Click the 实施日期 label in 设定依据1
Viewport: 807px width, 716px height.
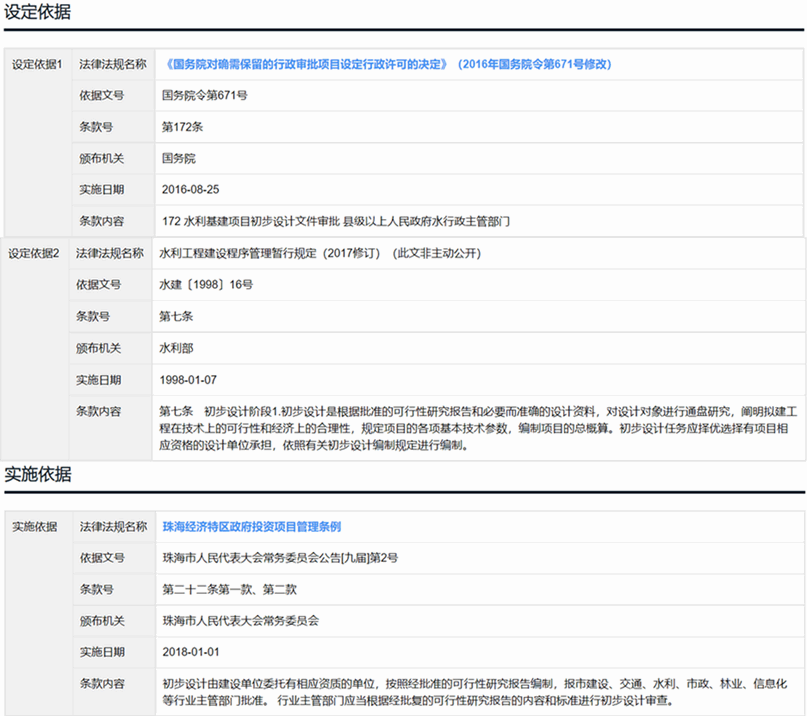pyautogui.click(x=101, y=189)
